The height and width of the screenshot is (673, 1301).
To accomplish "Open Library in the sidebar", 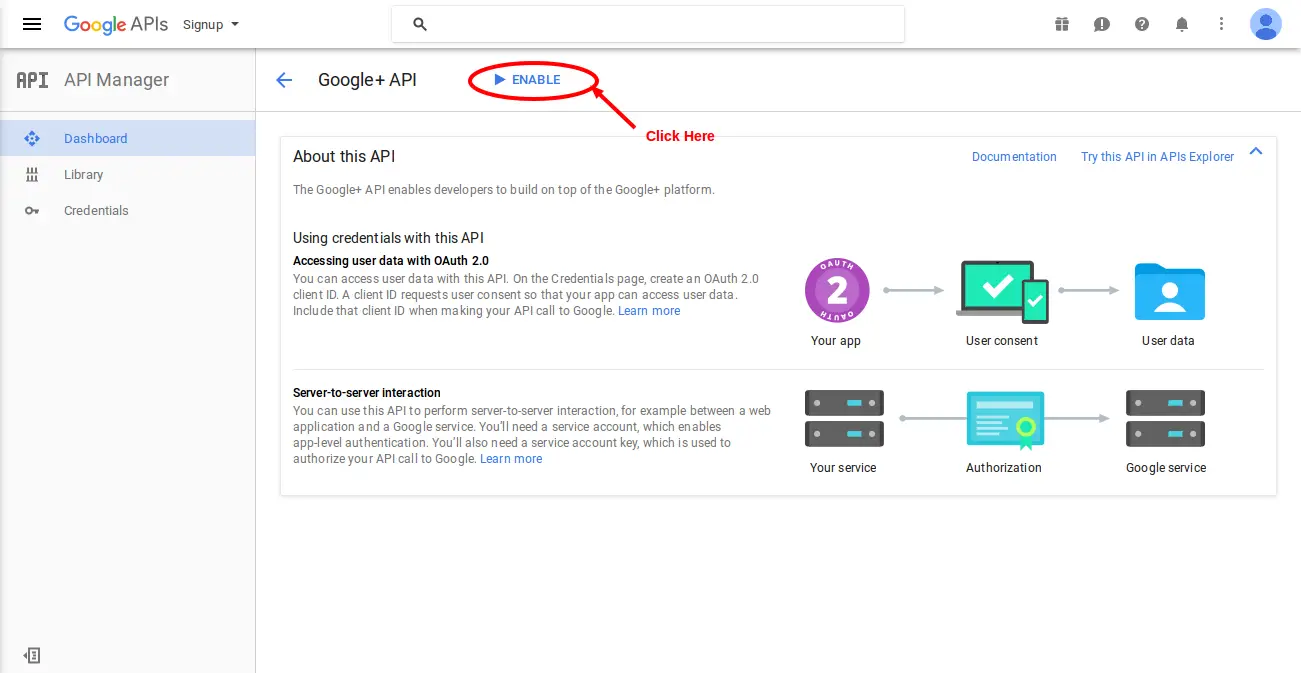I will coord(84,174).
